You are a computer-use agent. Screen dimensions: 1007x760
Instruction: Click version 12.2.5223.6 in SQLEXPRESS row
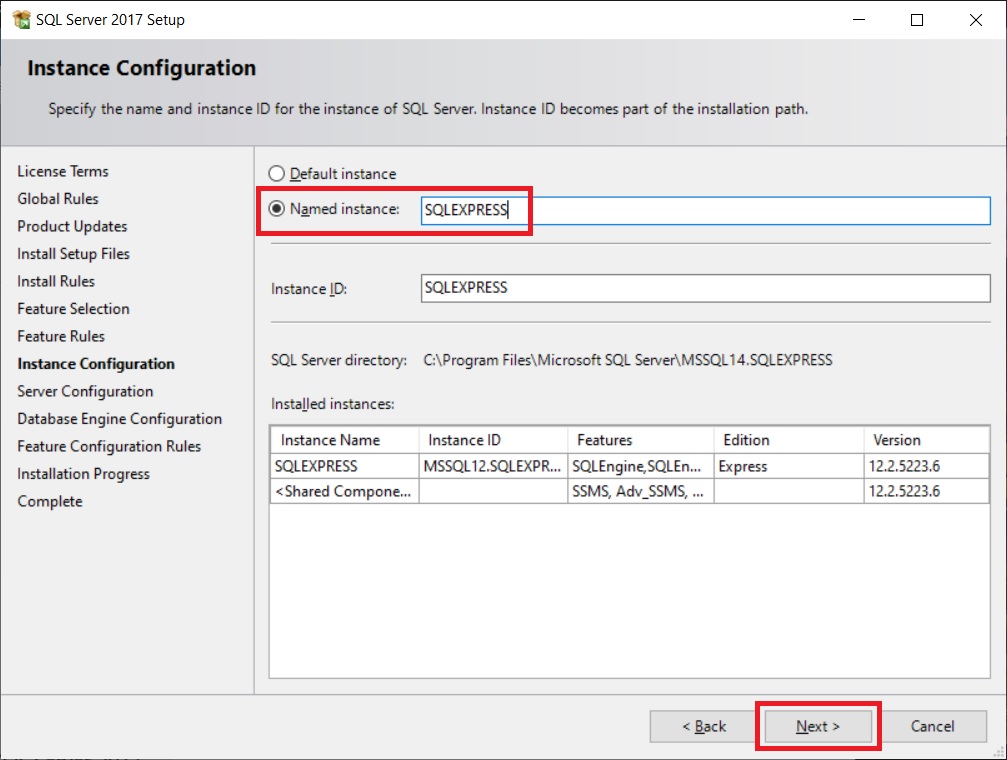(x=926, y=466)
